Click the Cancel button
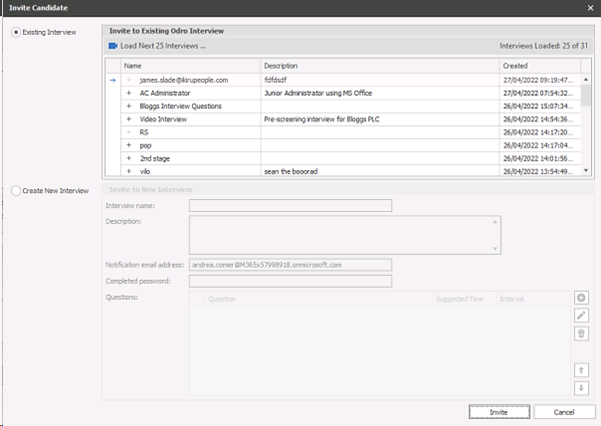Screen dimensions: 601x426 pyautogui.click(x=564, y=412)
